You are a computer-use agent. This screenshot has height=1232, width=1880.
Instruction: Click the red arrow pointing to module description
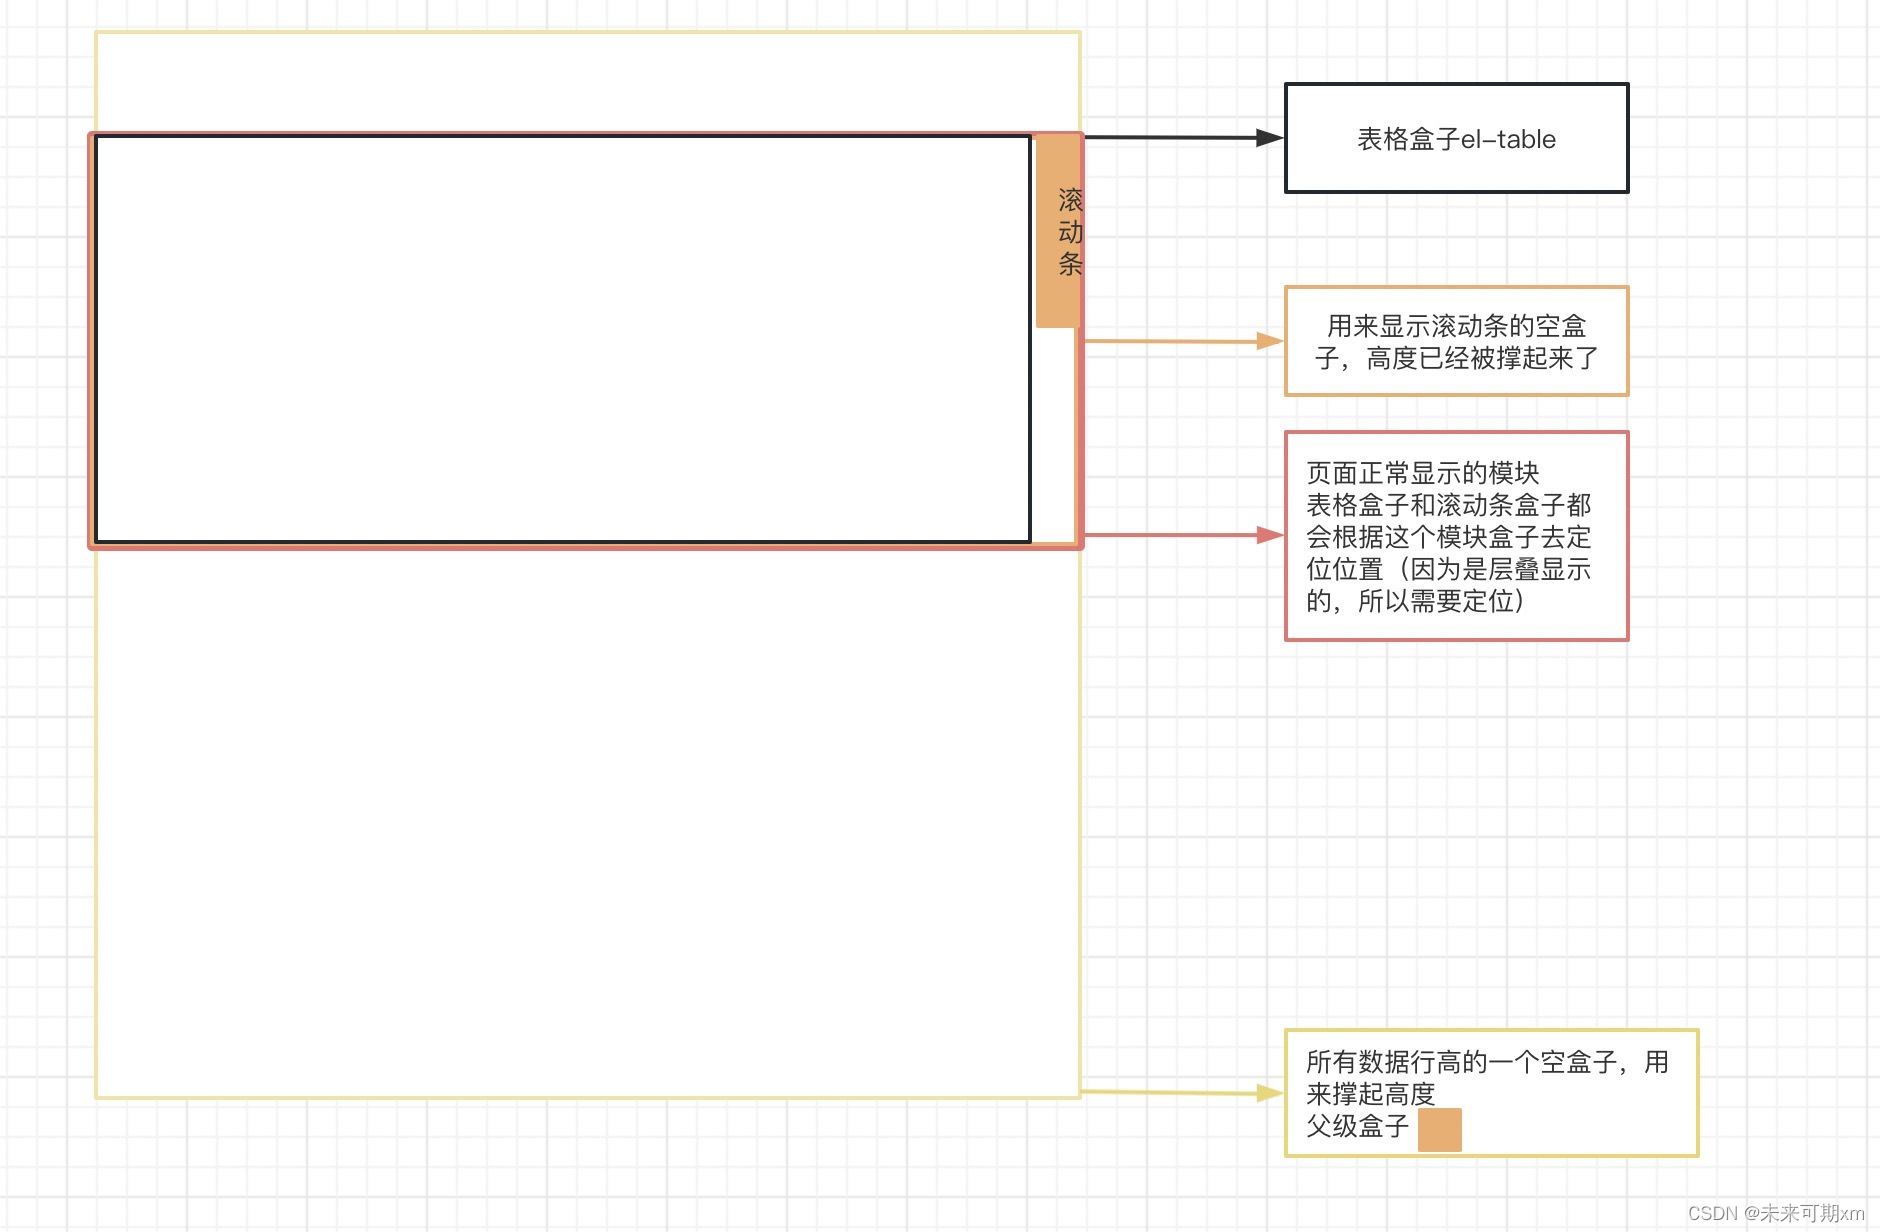coord(1180,536)
